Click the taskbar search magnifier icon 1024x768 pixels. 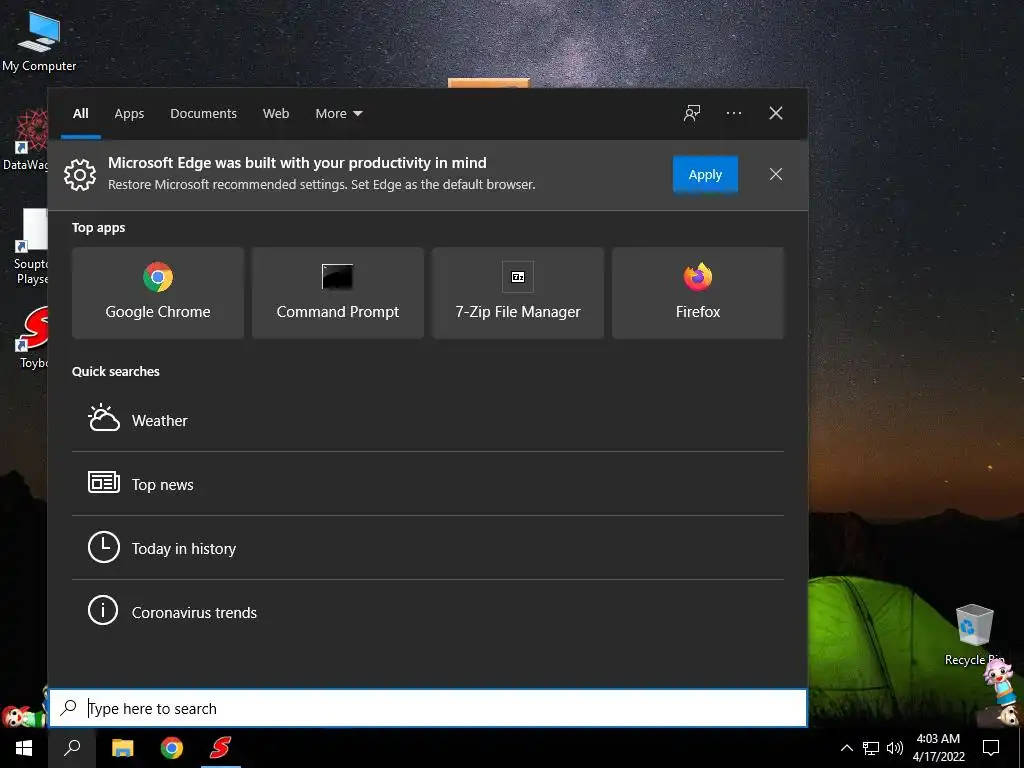click(x=72, y=748)
